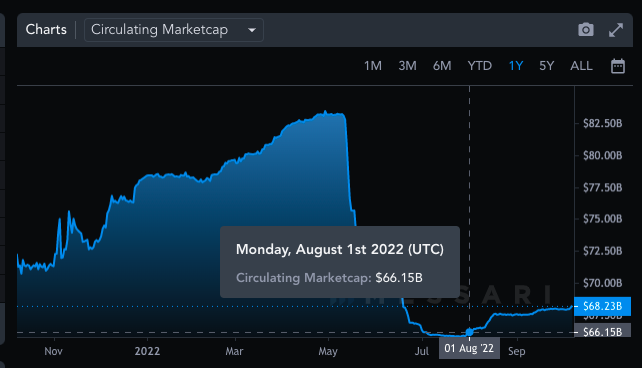Open the calendar date range picker
This screenshot has height=368, width=642.
[617, 66]
